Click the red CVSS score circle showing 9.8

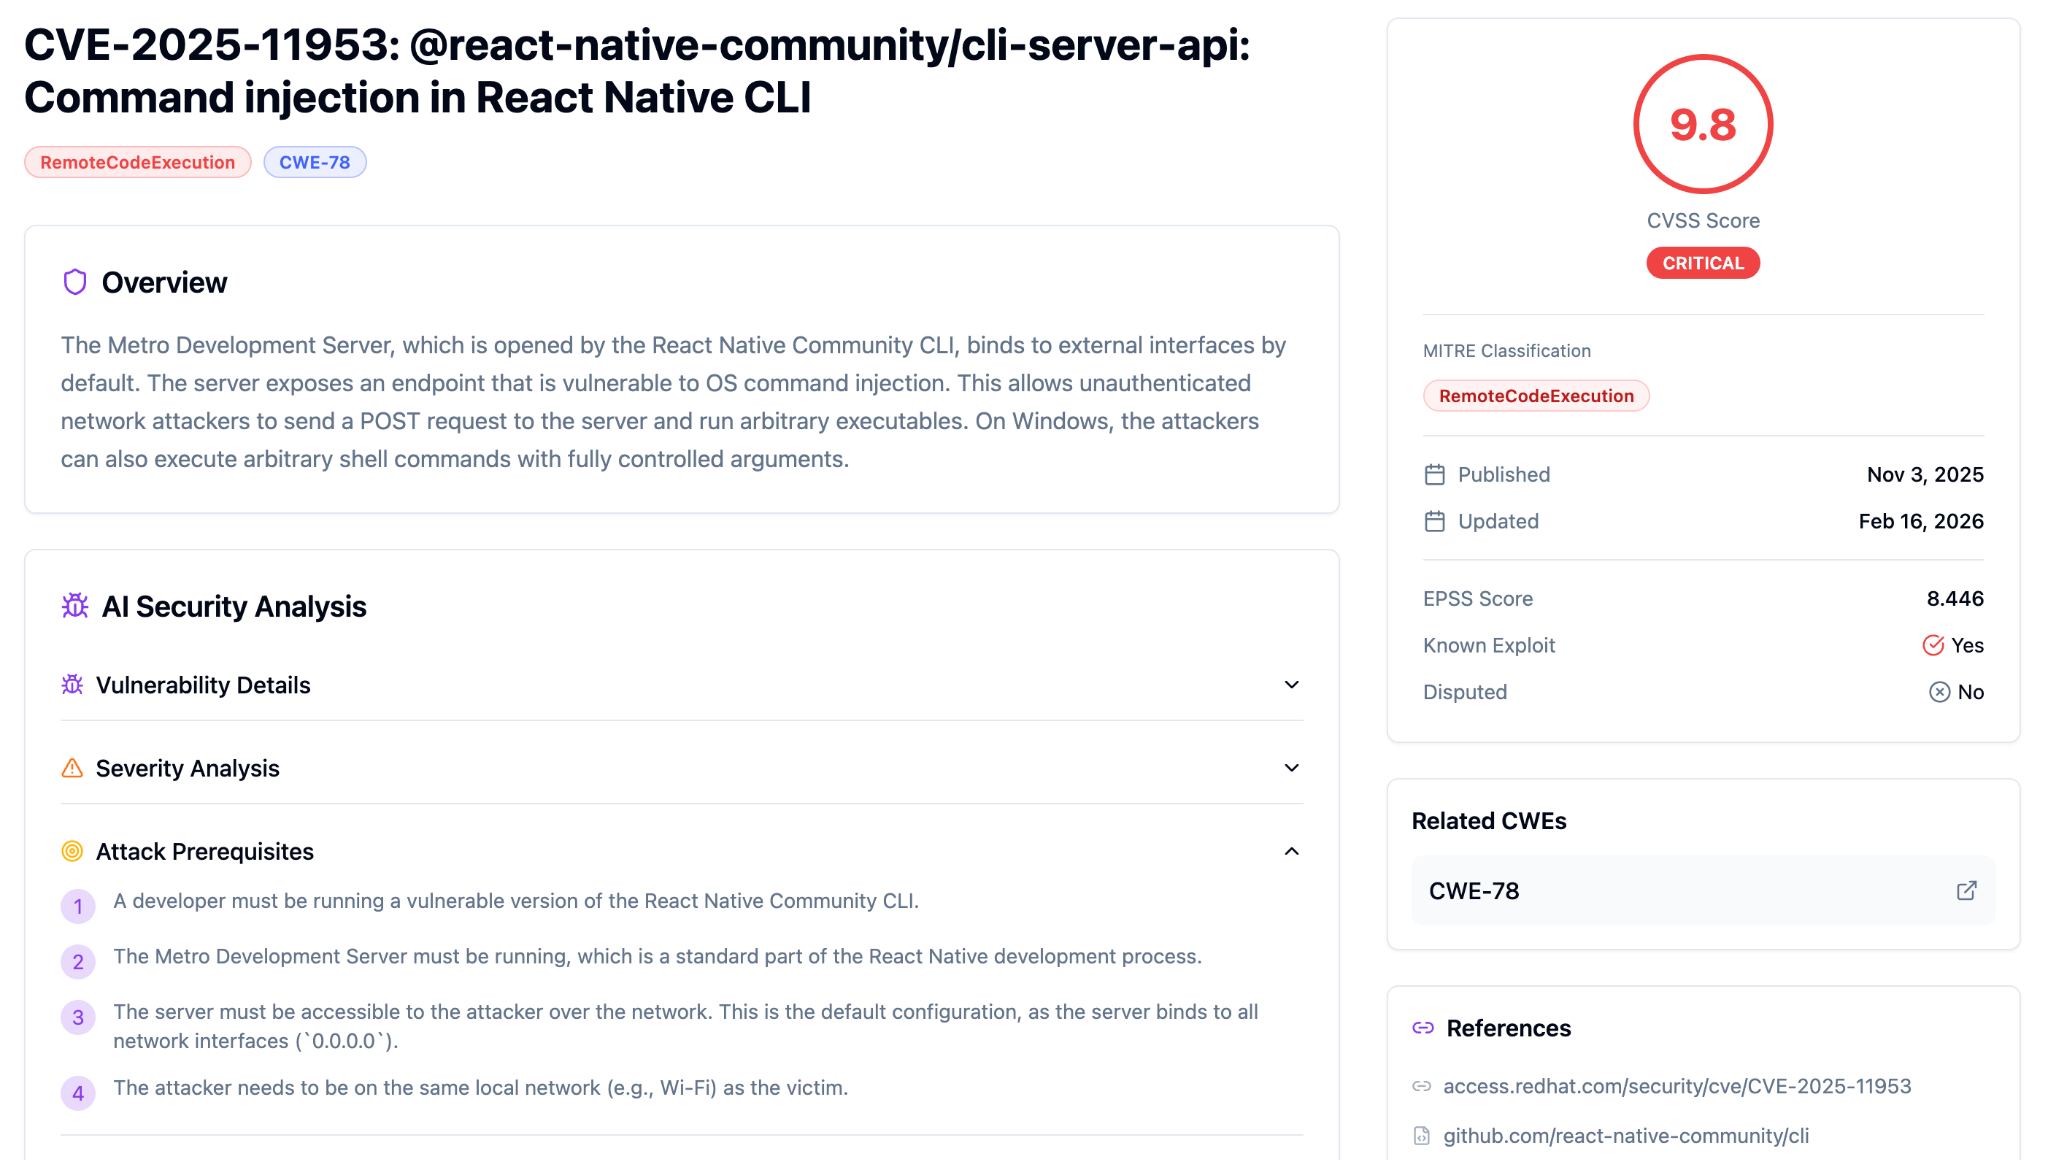1703,123
